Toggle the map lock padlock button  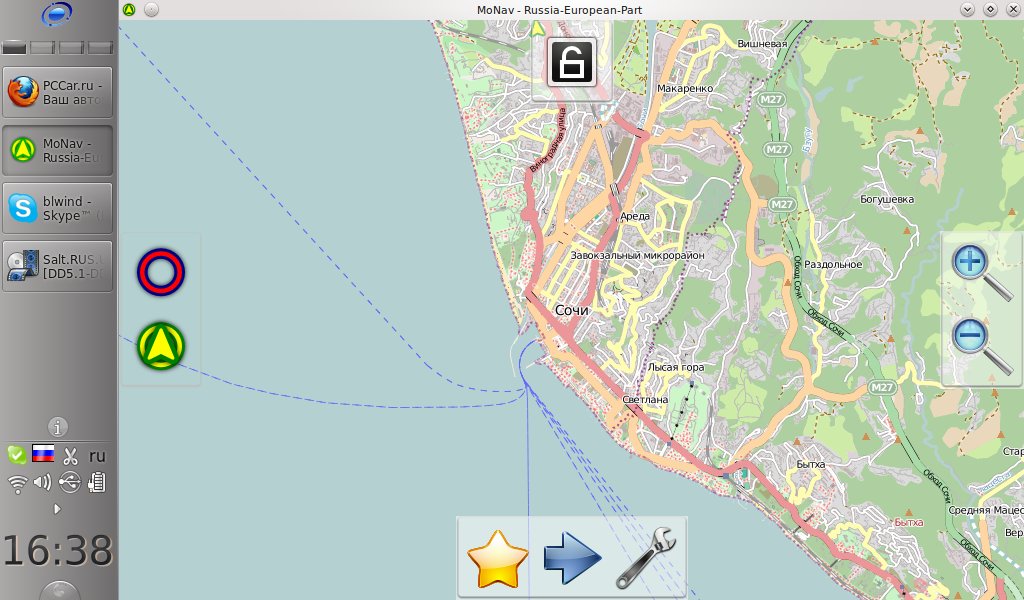click(571, 62)
